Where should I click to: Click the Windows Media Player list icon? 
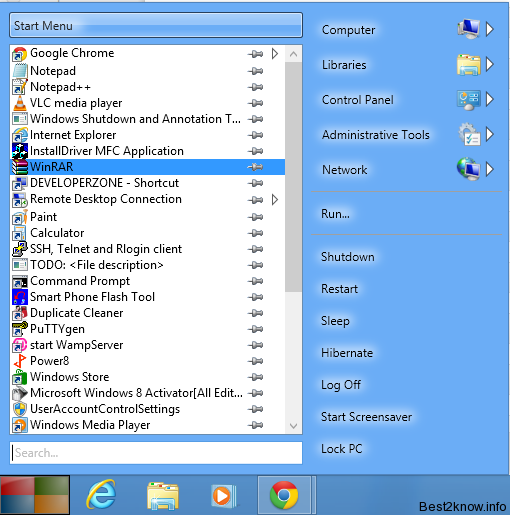[x=20, y=425]
